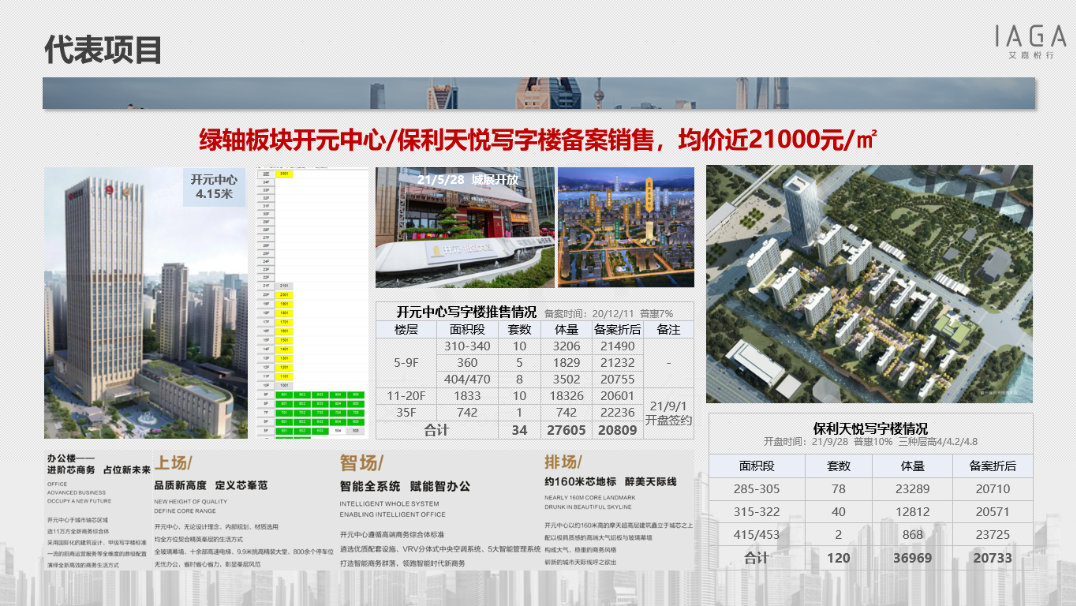This screenshot has width=1076, height=606.
Task: Click the 智能全系统 赋能智办公 subheading
Action: point(405,487)
